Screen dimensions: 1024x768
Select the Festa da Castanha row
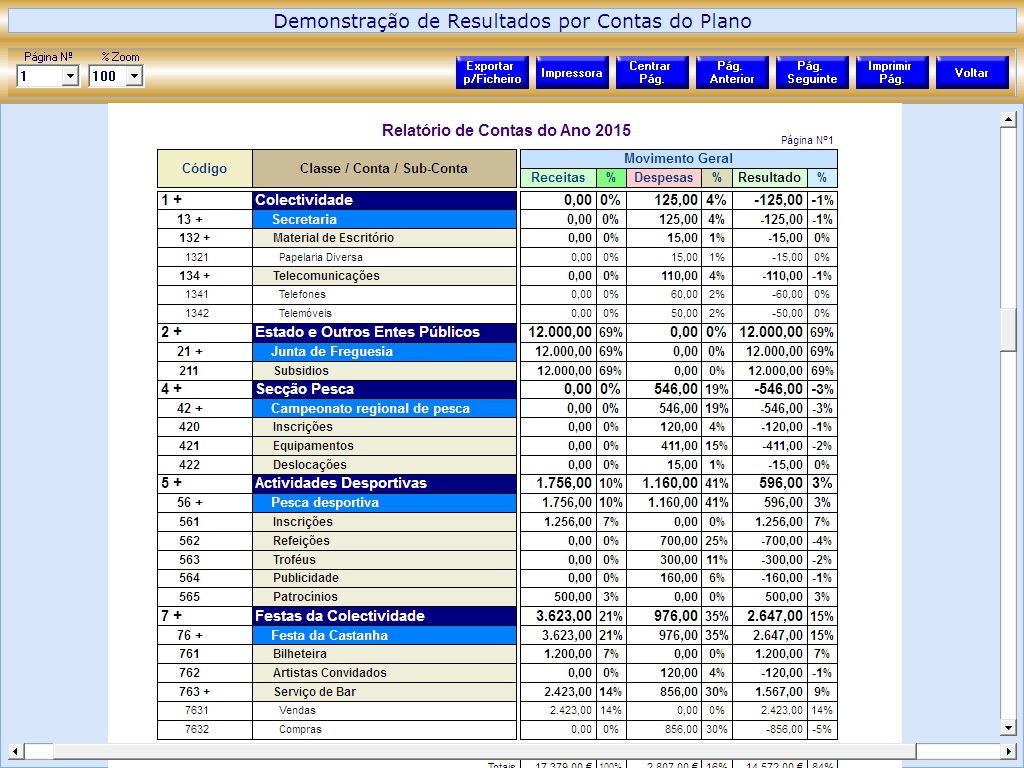(x=385, y=635)
